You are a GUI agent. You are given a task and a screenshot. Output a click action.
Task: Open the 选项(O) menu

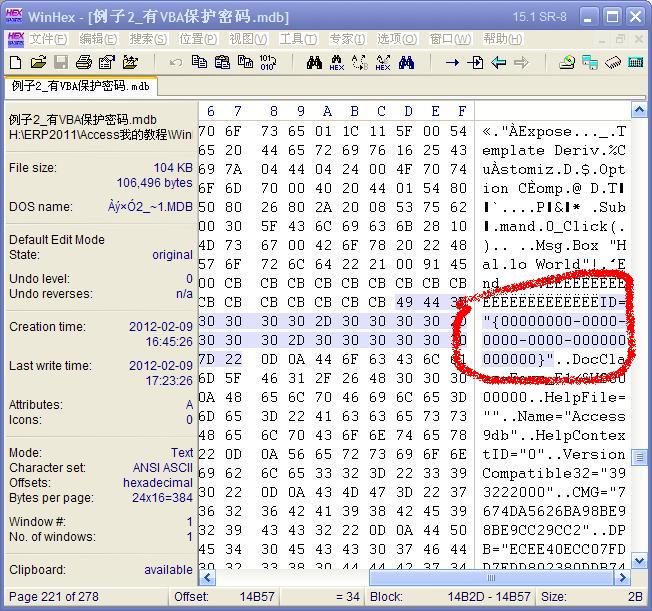(397, 39)
